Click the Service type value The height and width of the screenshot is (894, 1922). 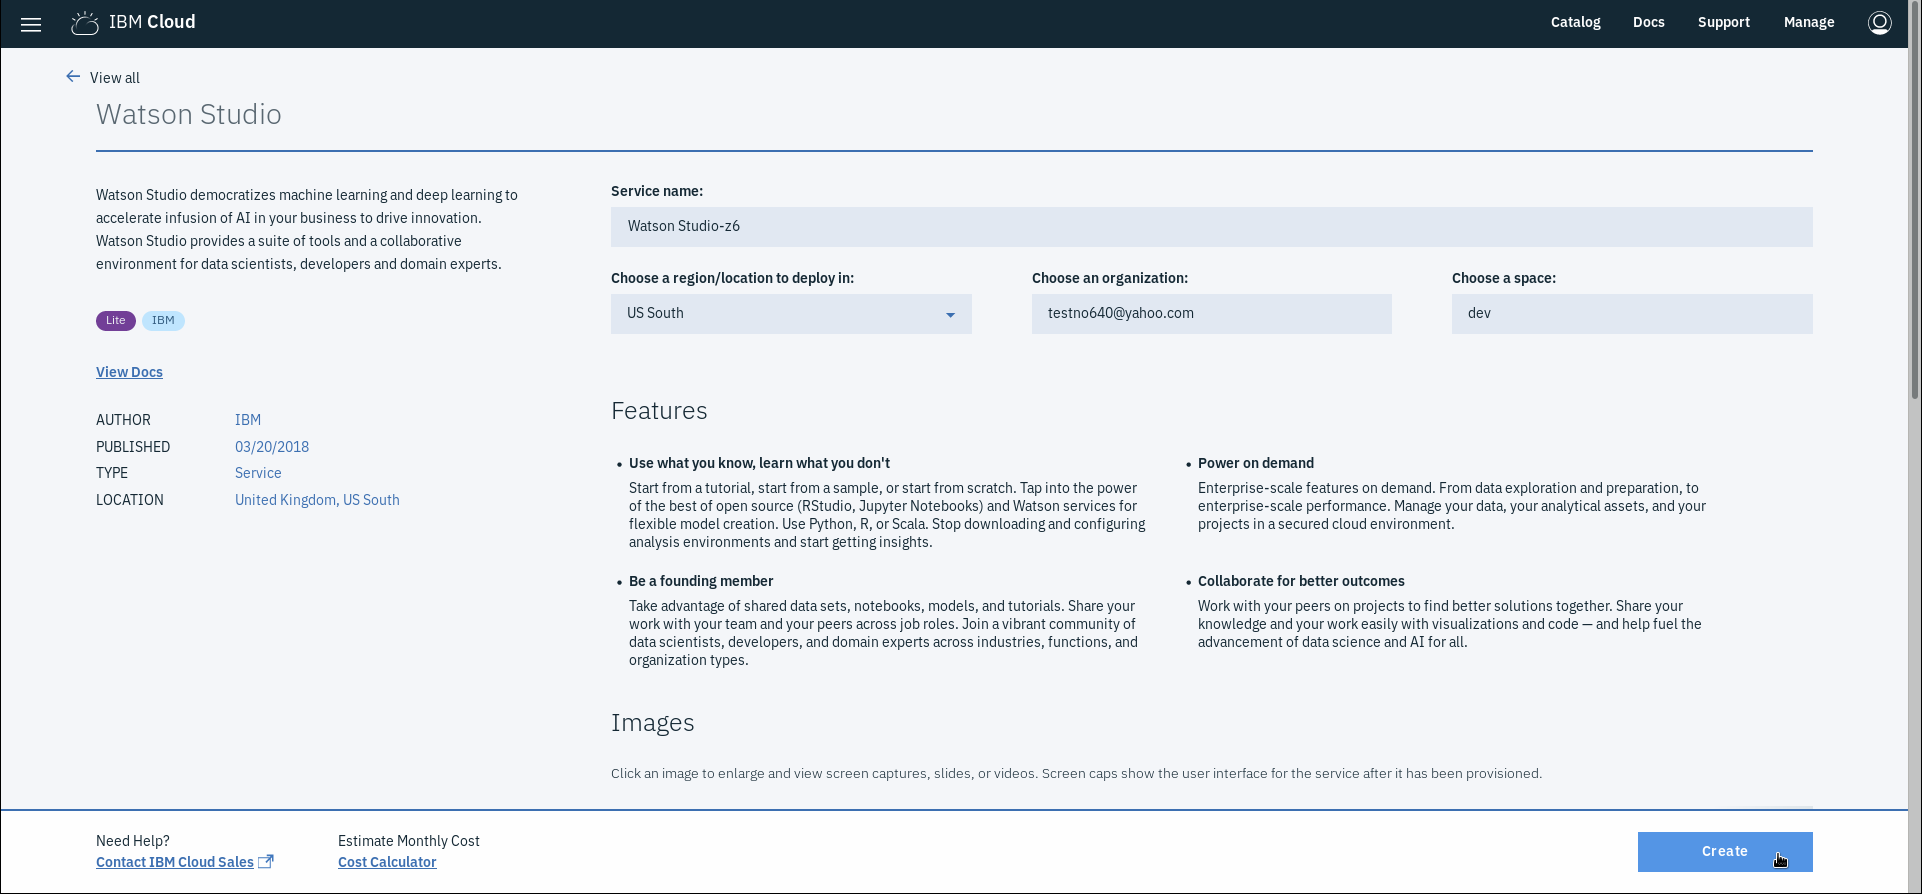(258, 473)
